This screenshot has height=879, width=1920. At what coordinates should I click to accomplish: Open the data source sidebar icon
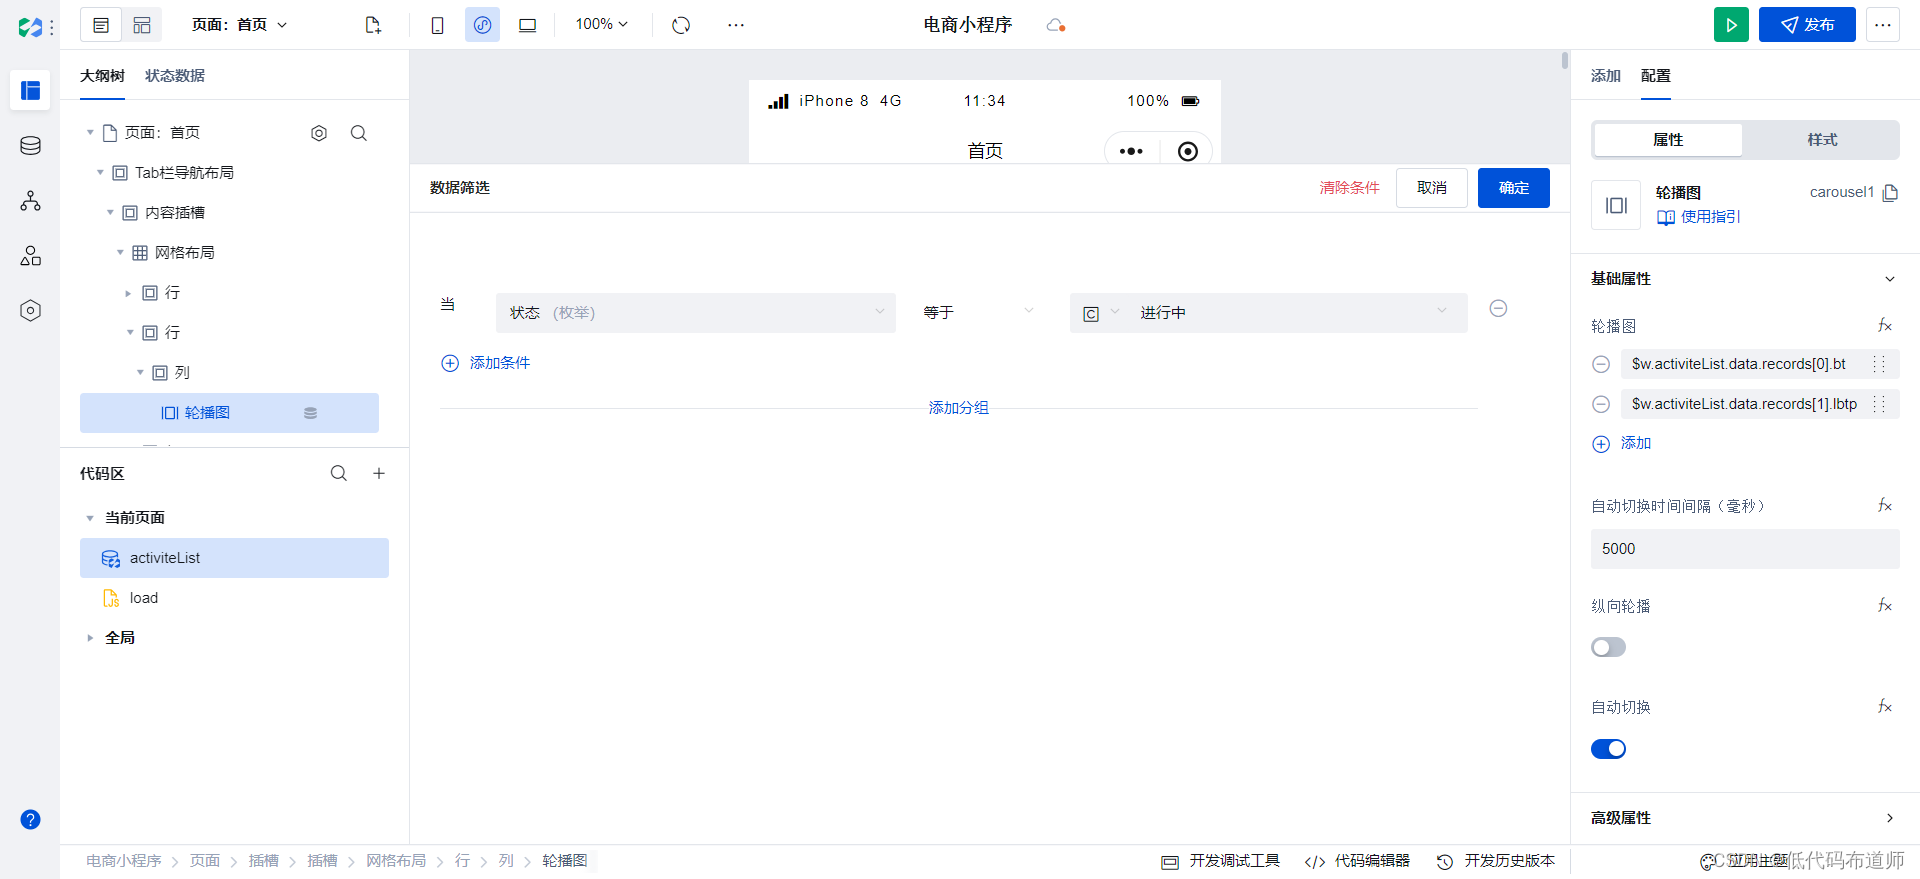pyautogui.click(x=30, y=146)
